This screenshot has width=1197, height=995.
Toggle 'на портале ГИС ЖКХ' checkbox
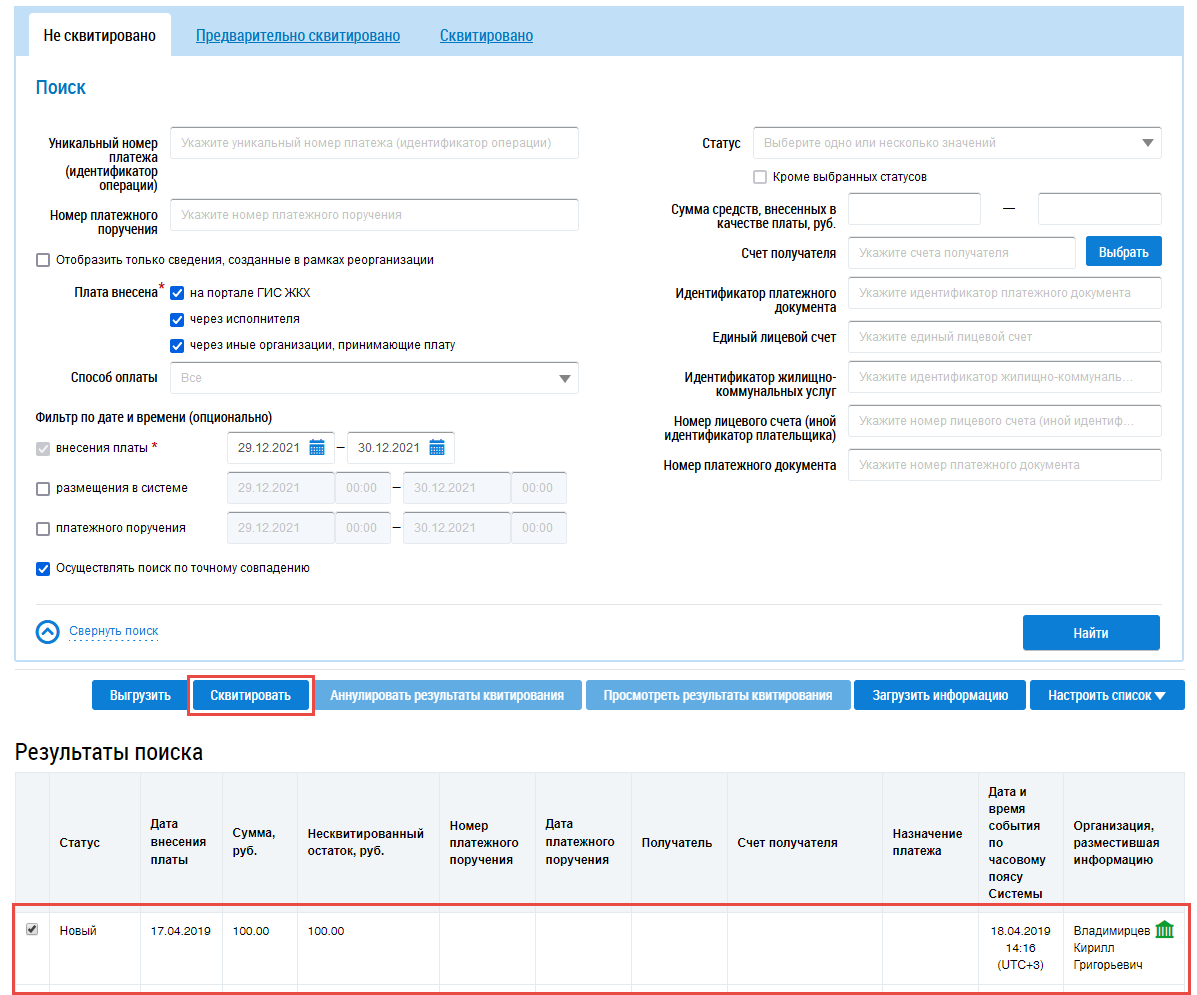tap(177, 293)
